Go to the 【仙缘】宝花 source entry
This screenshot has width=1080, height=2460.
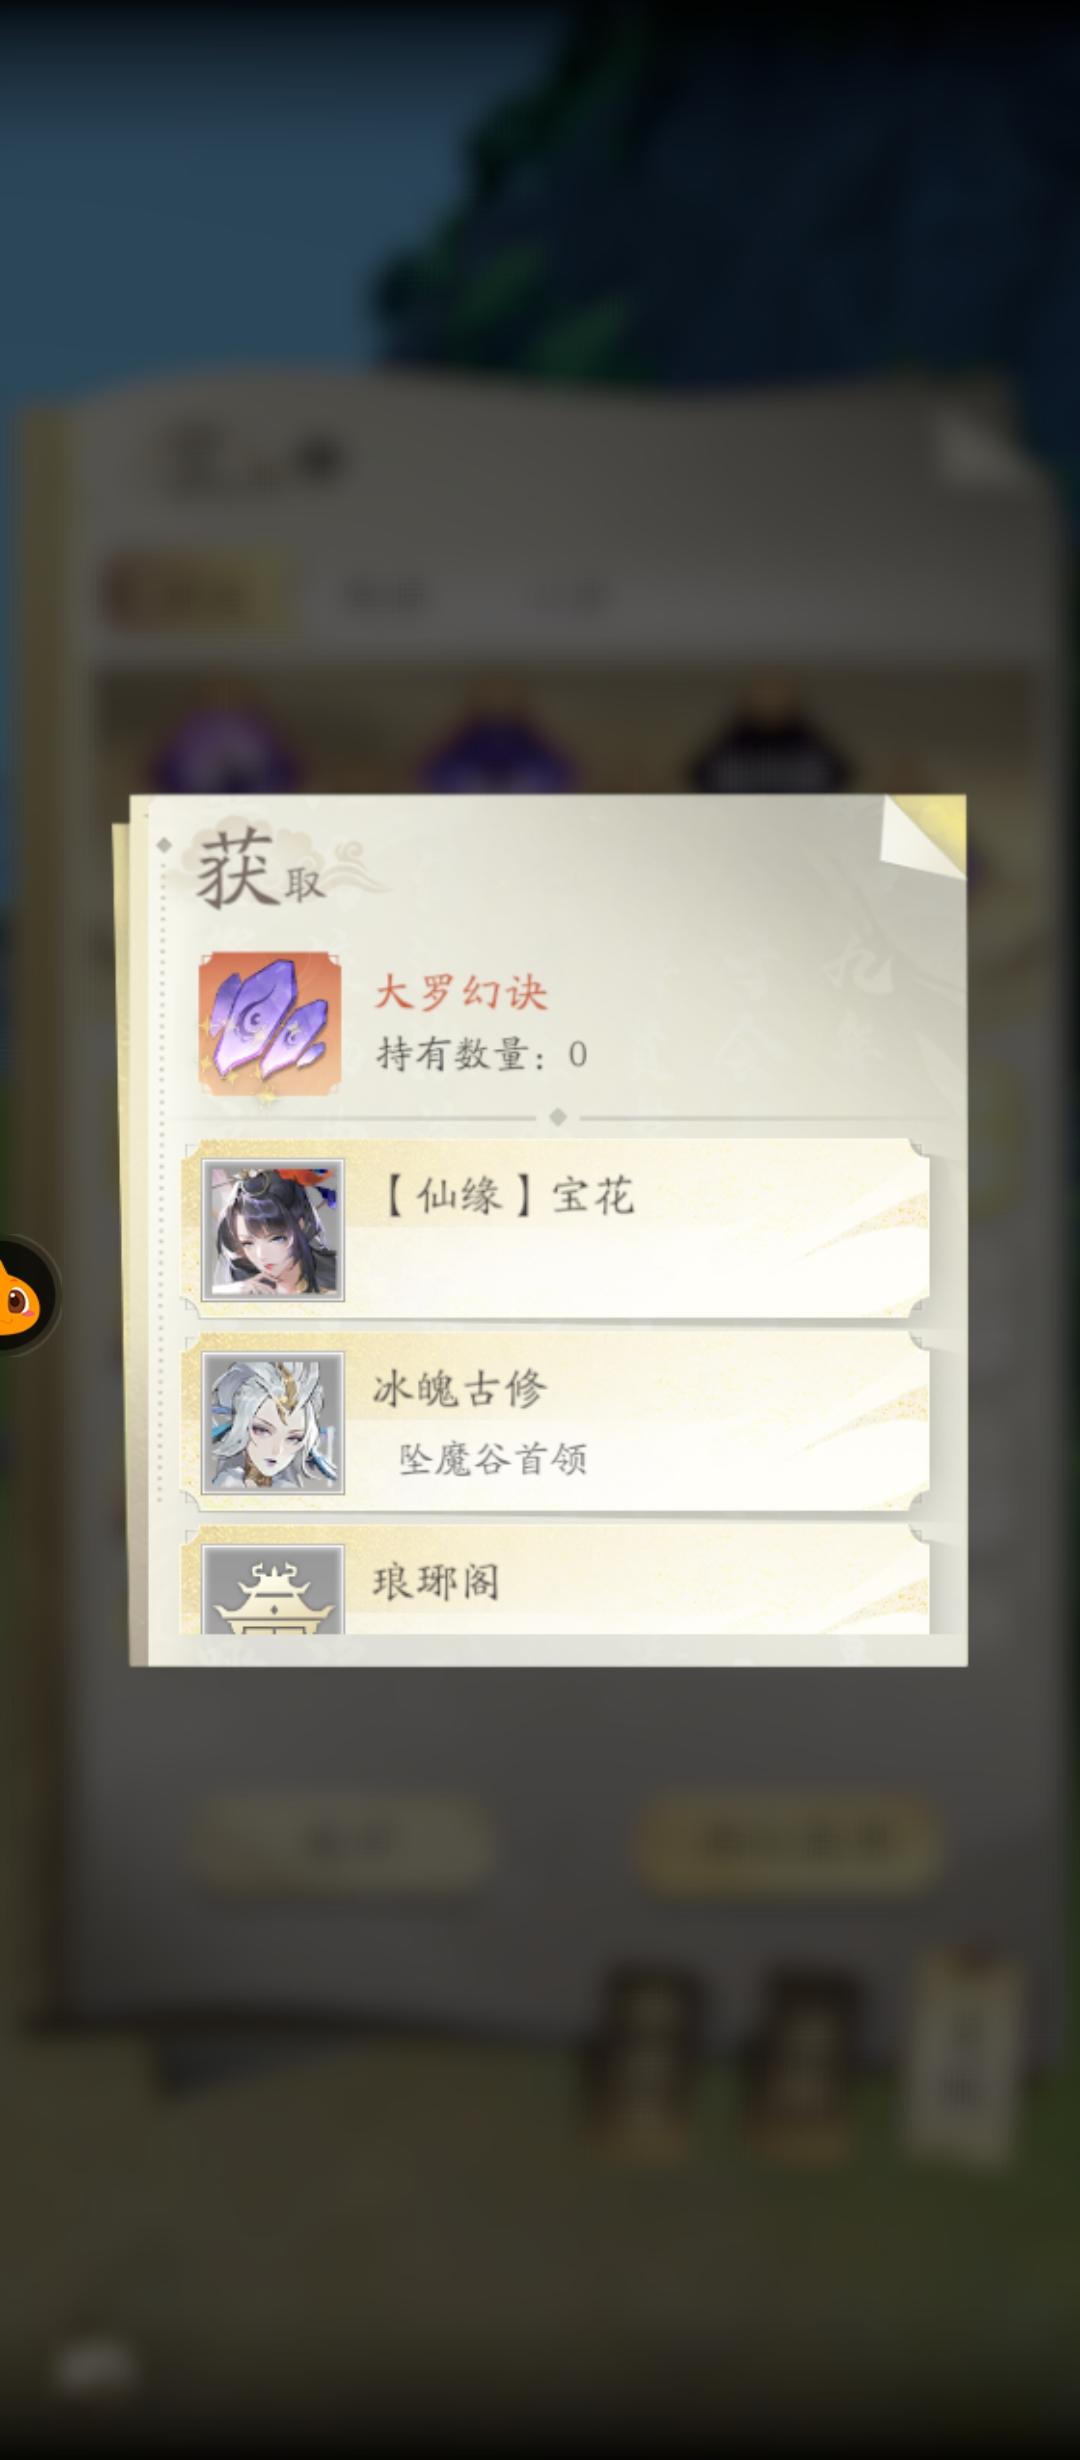point(555,1230)
